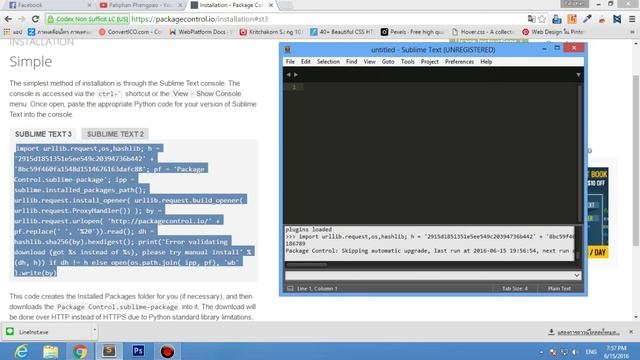Screen dimensions: 640x360
Task: Open the View menu in Sublime Text
Action: [x=369, y=62]
